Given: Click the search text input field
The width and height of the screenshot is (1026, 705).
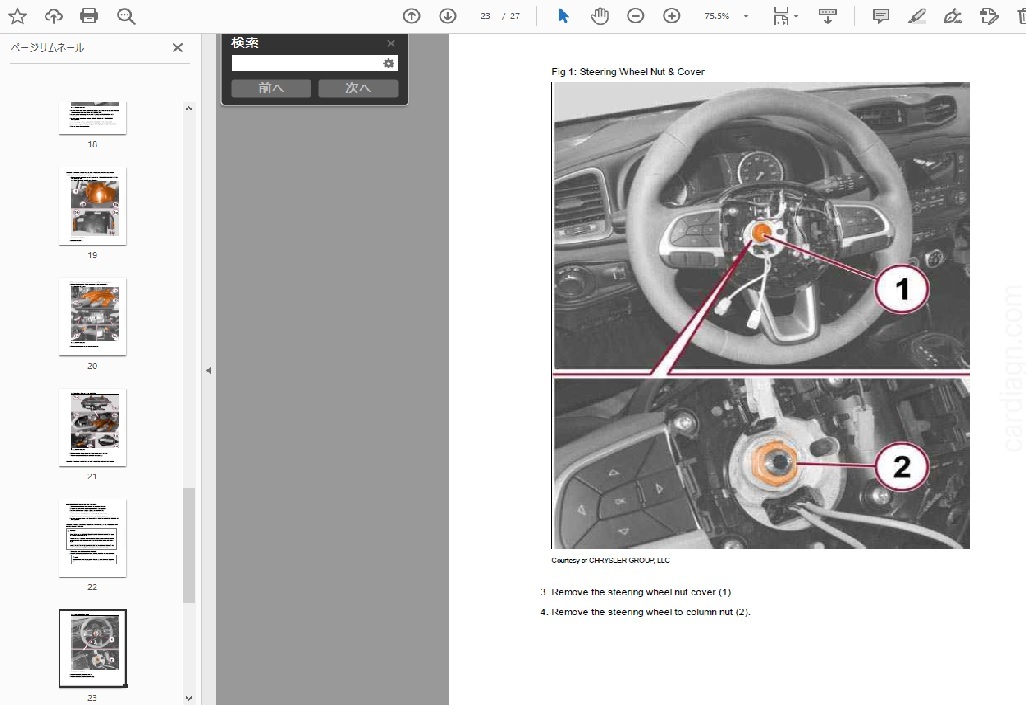Looking at the screenshot, I should click(306, 63).
